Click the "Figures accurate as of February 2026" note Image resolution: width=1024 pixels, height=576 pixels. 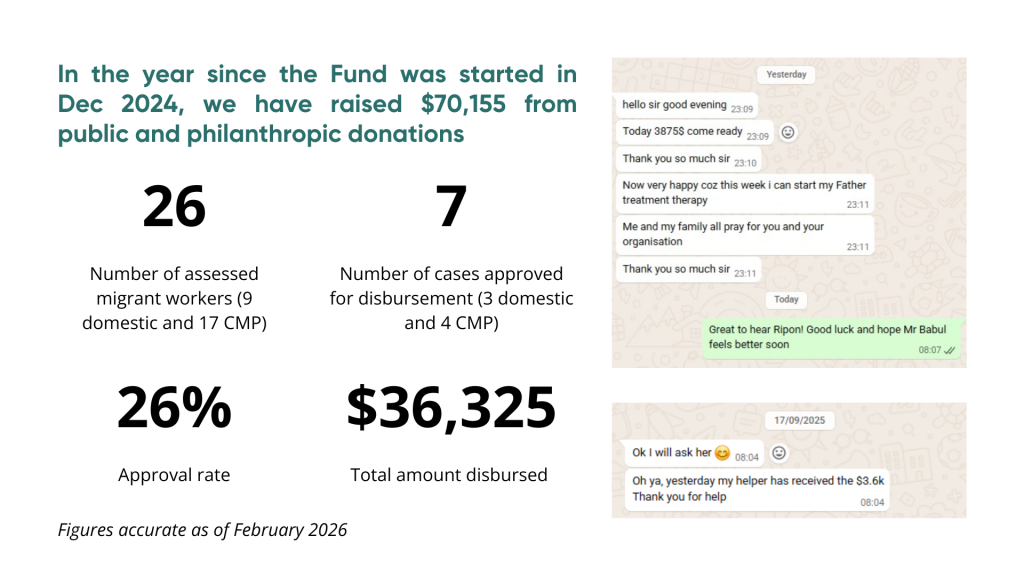tap(202, 530)
